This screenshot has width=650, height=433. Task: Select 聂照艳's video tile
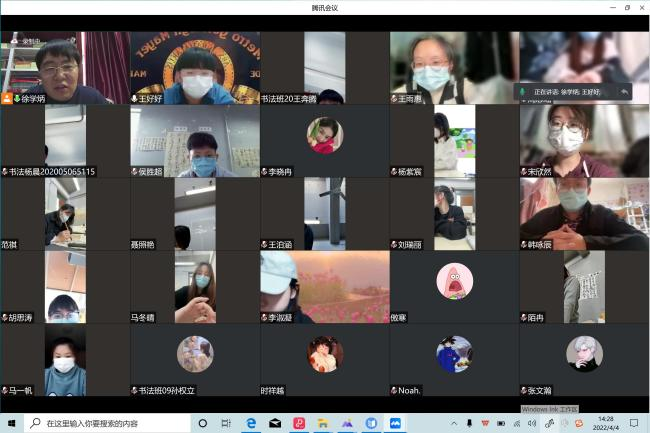pyautogui.click(x=195, y=214)
